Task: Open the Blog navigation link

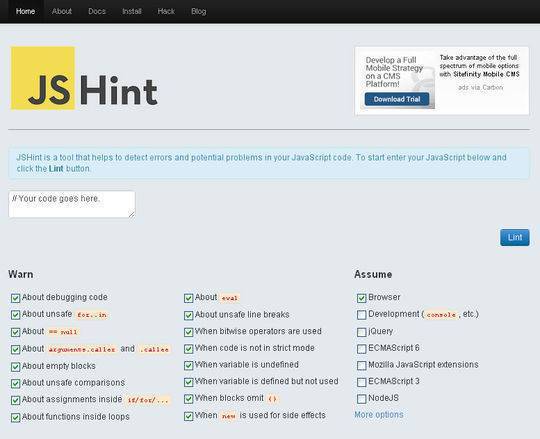Action: (x=199, y=11)
